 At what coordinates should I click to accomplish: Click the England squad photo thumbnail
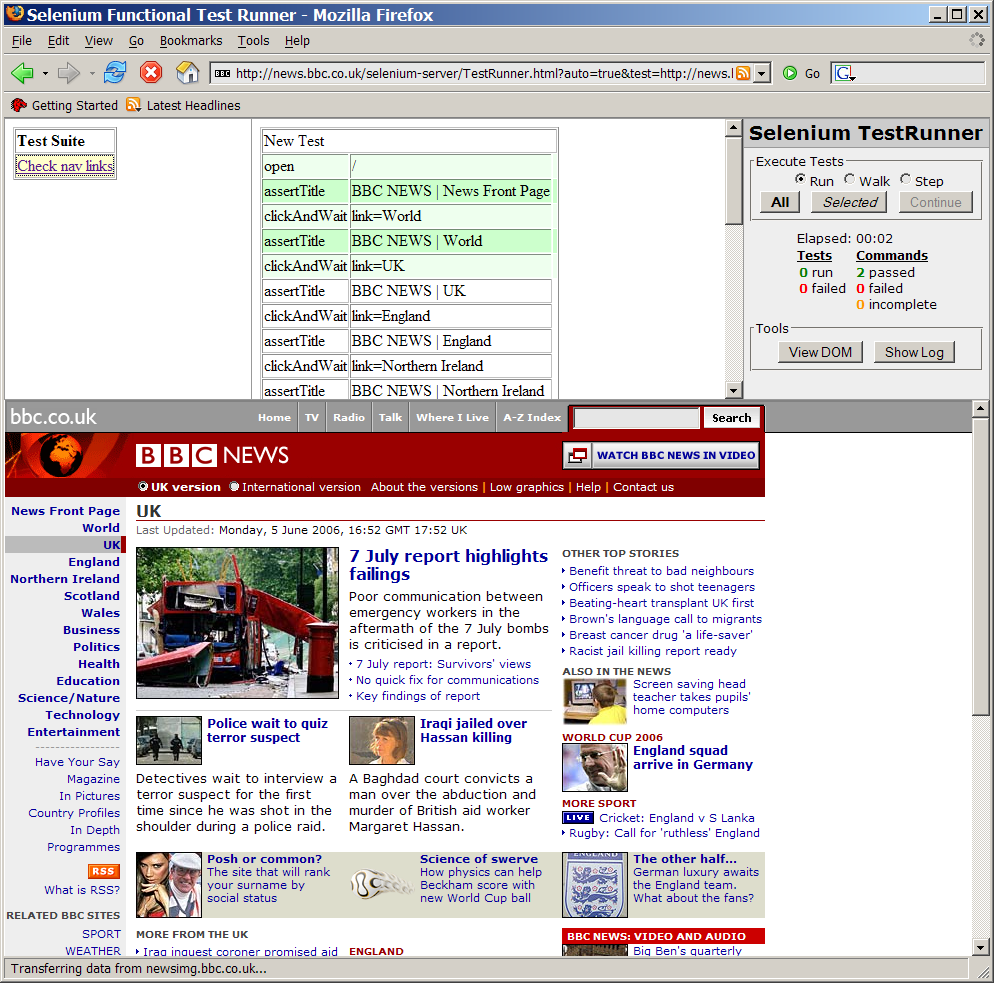[x=595, y=768]
